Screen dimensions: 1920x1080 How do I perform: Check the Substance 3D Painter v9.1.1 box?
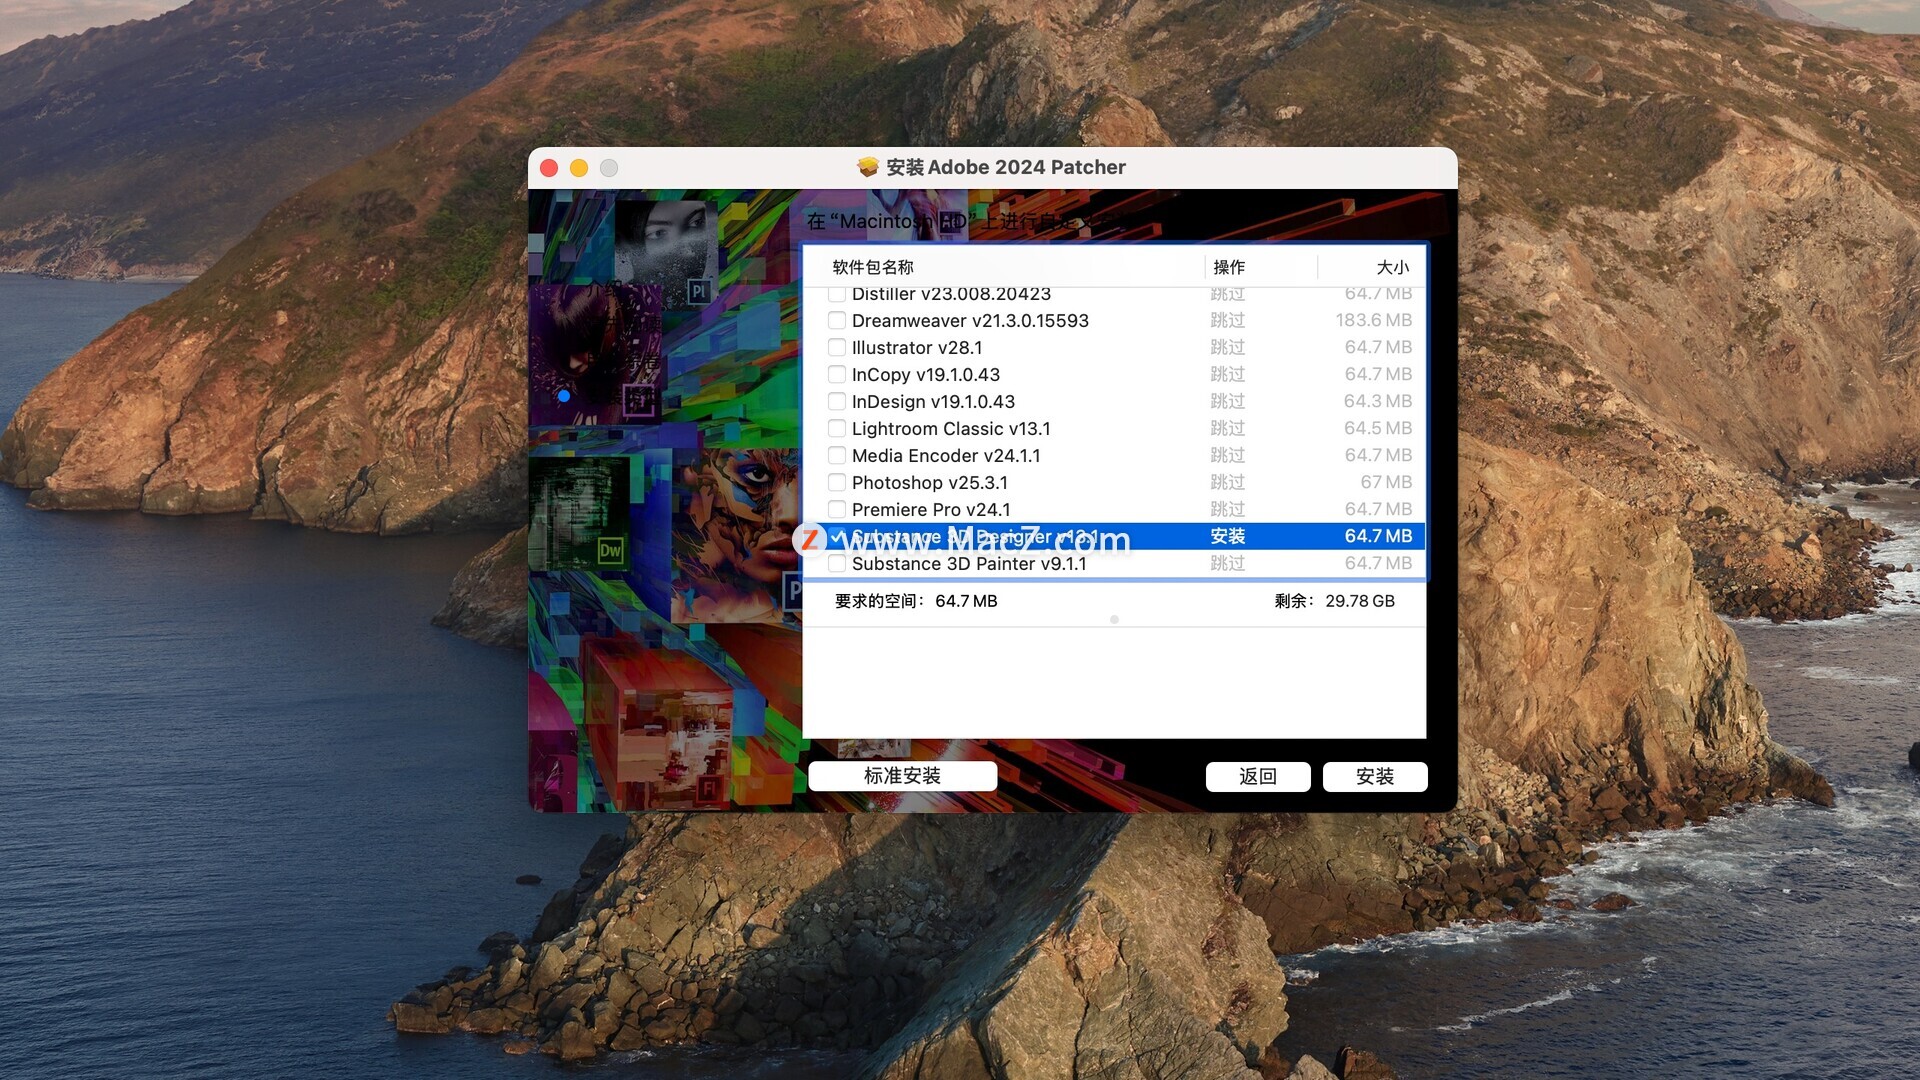tap(837, 564)
